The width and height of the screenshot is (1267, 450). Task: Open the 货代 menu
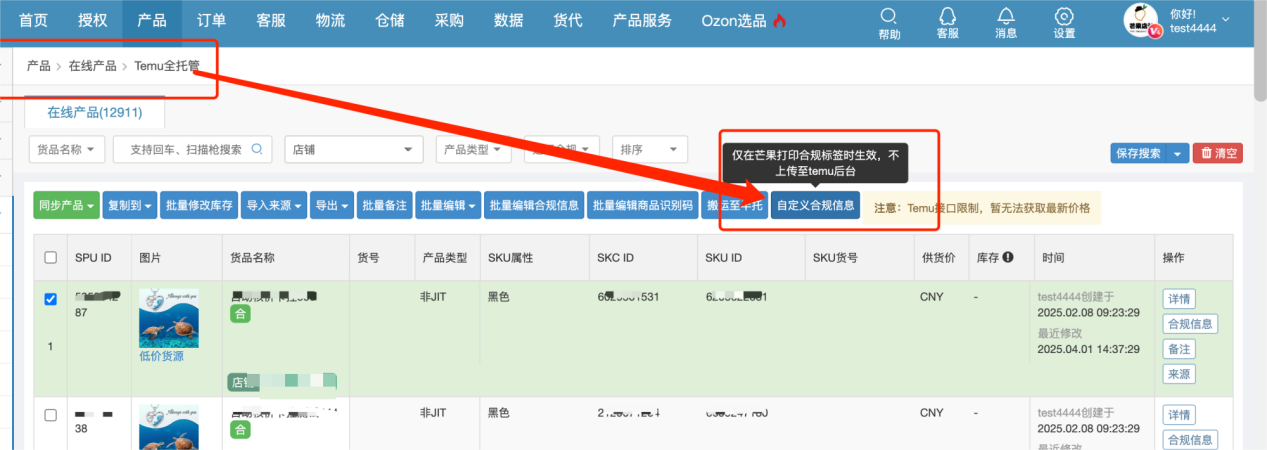tap(567, 21)
